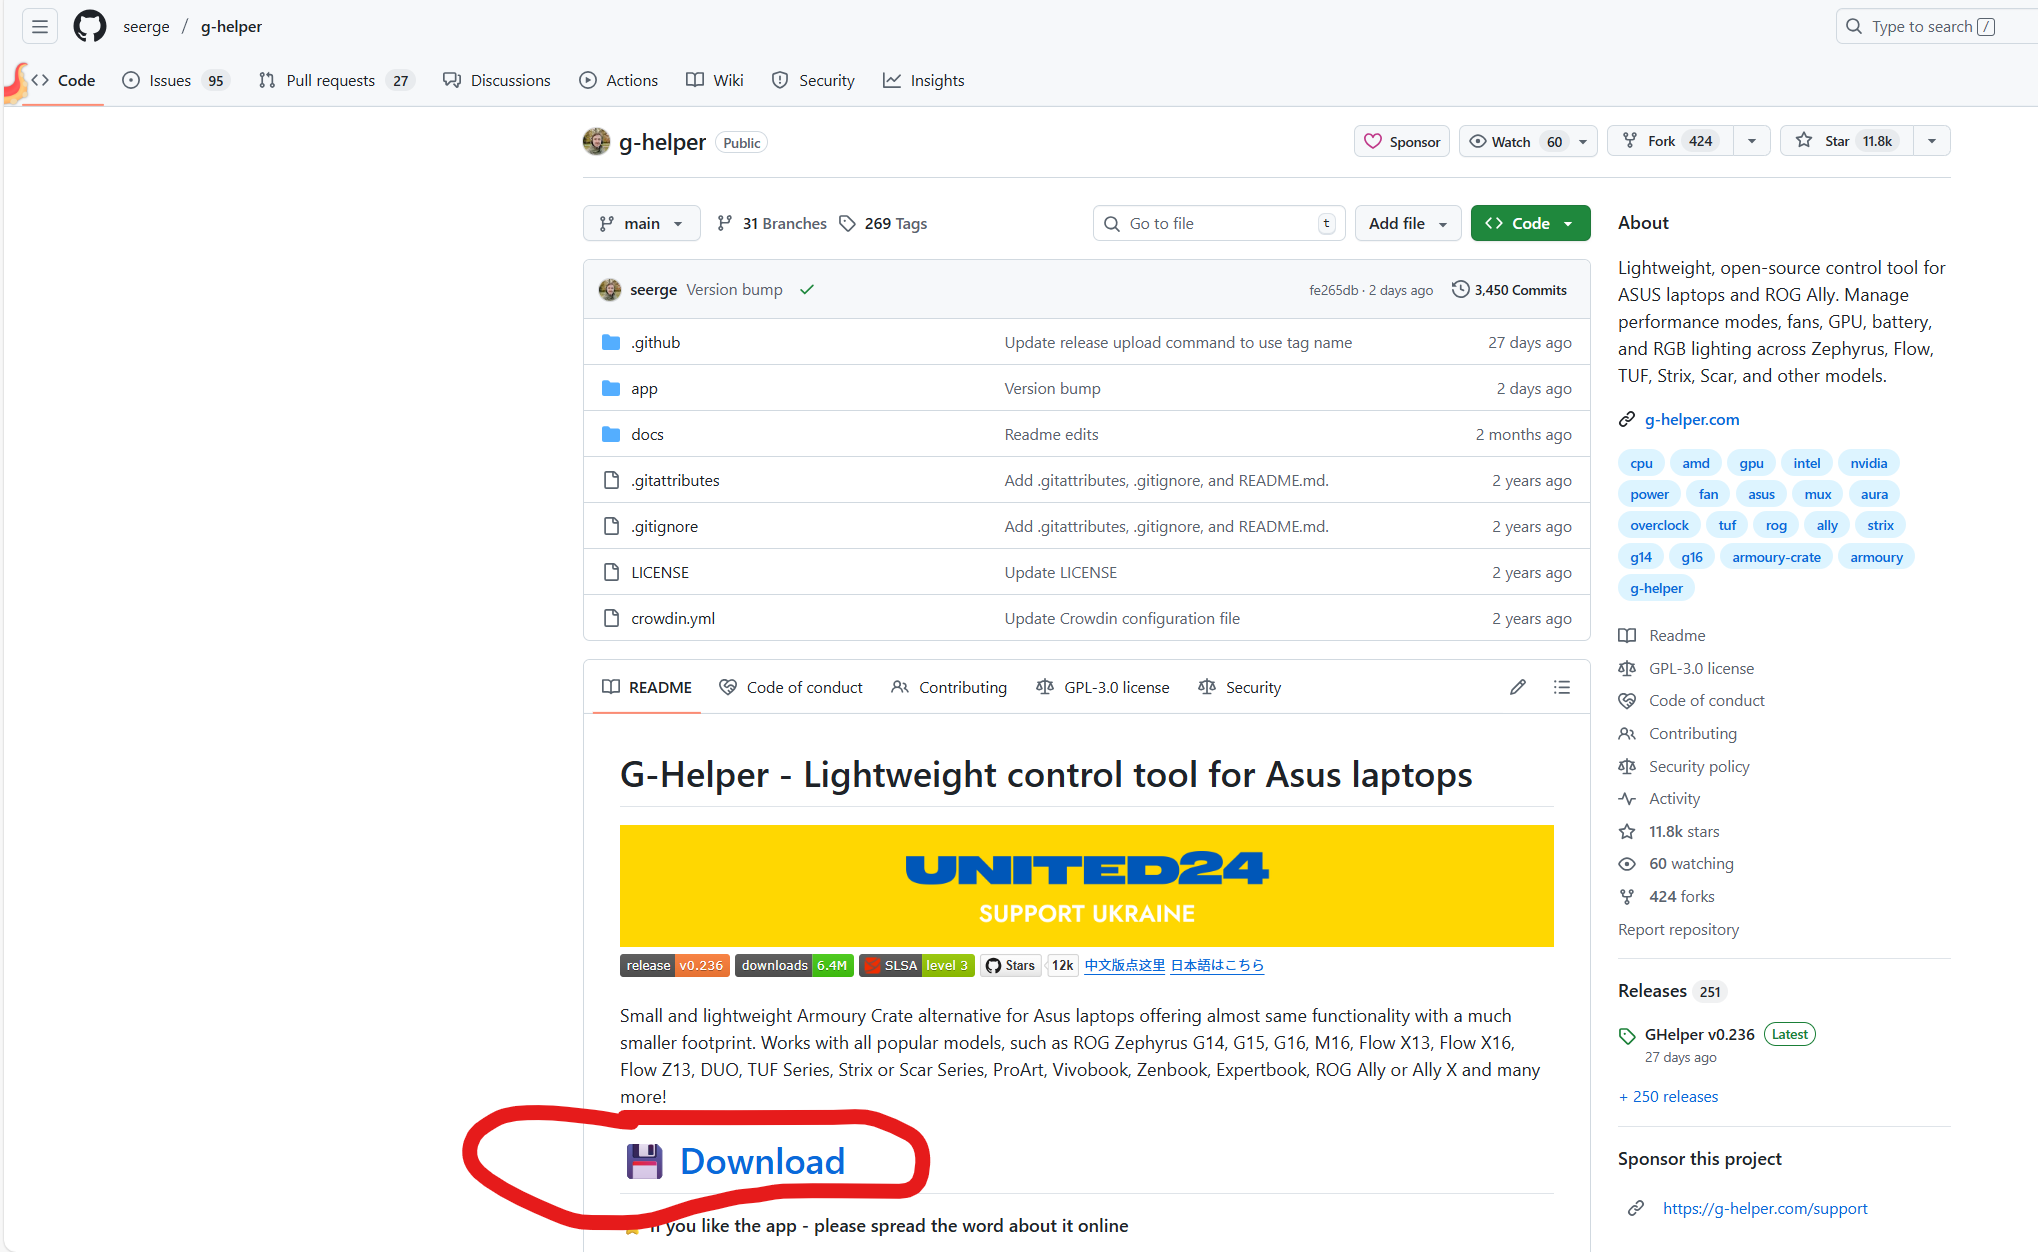Switch to the Issues tab
This screenshot has height=1252, width=2038.
point(170,80)
